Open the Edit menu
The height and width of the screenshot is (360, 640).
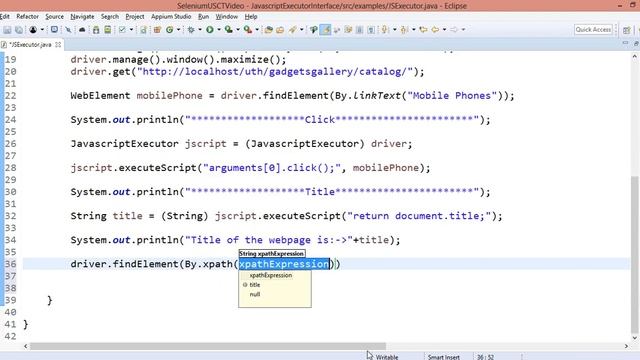tap(4, 17)
